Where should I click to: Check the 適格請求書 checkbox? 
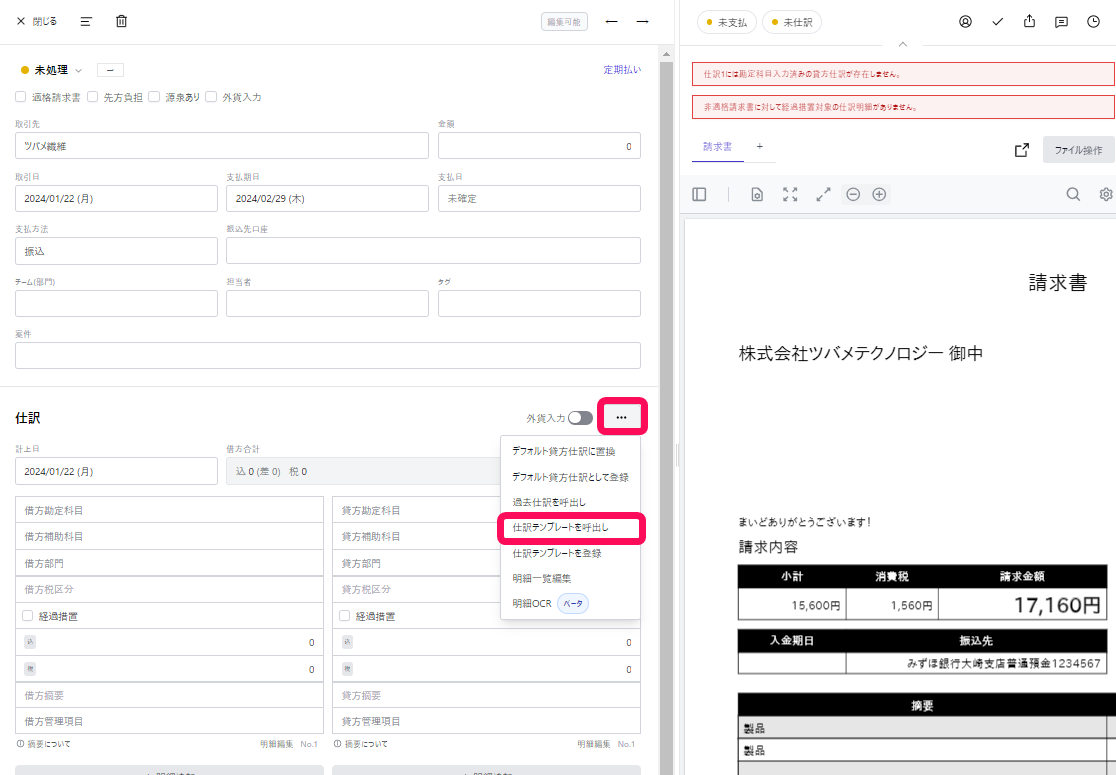tap(21, 97)
